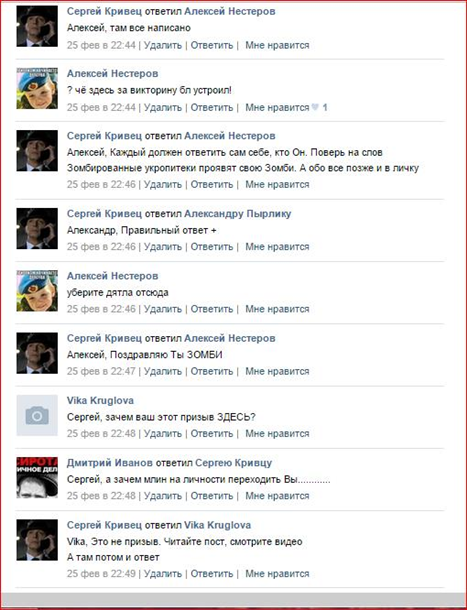Open Сергей Кривец's avatar on 'там все написано' comment
Image resolution: width=467 pixels, height=610 pixels.
(37, 26)
